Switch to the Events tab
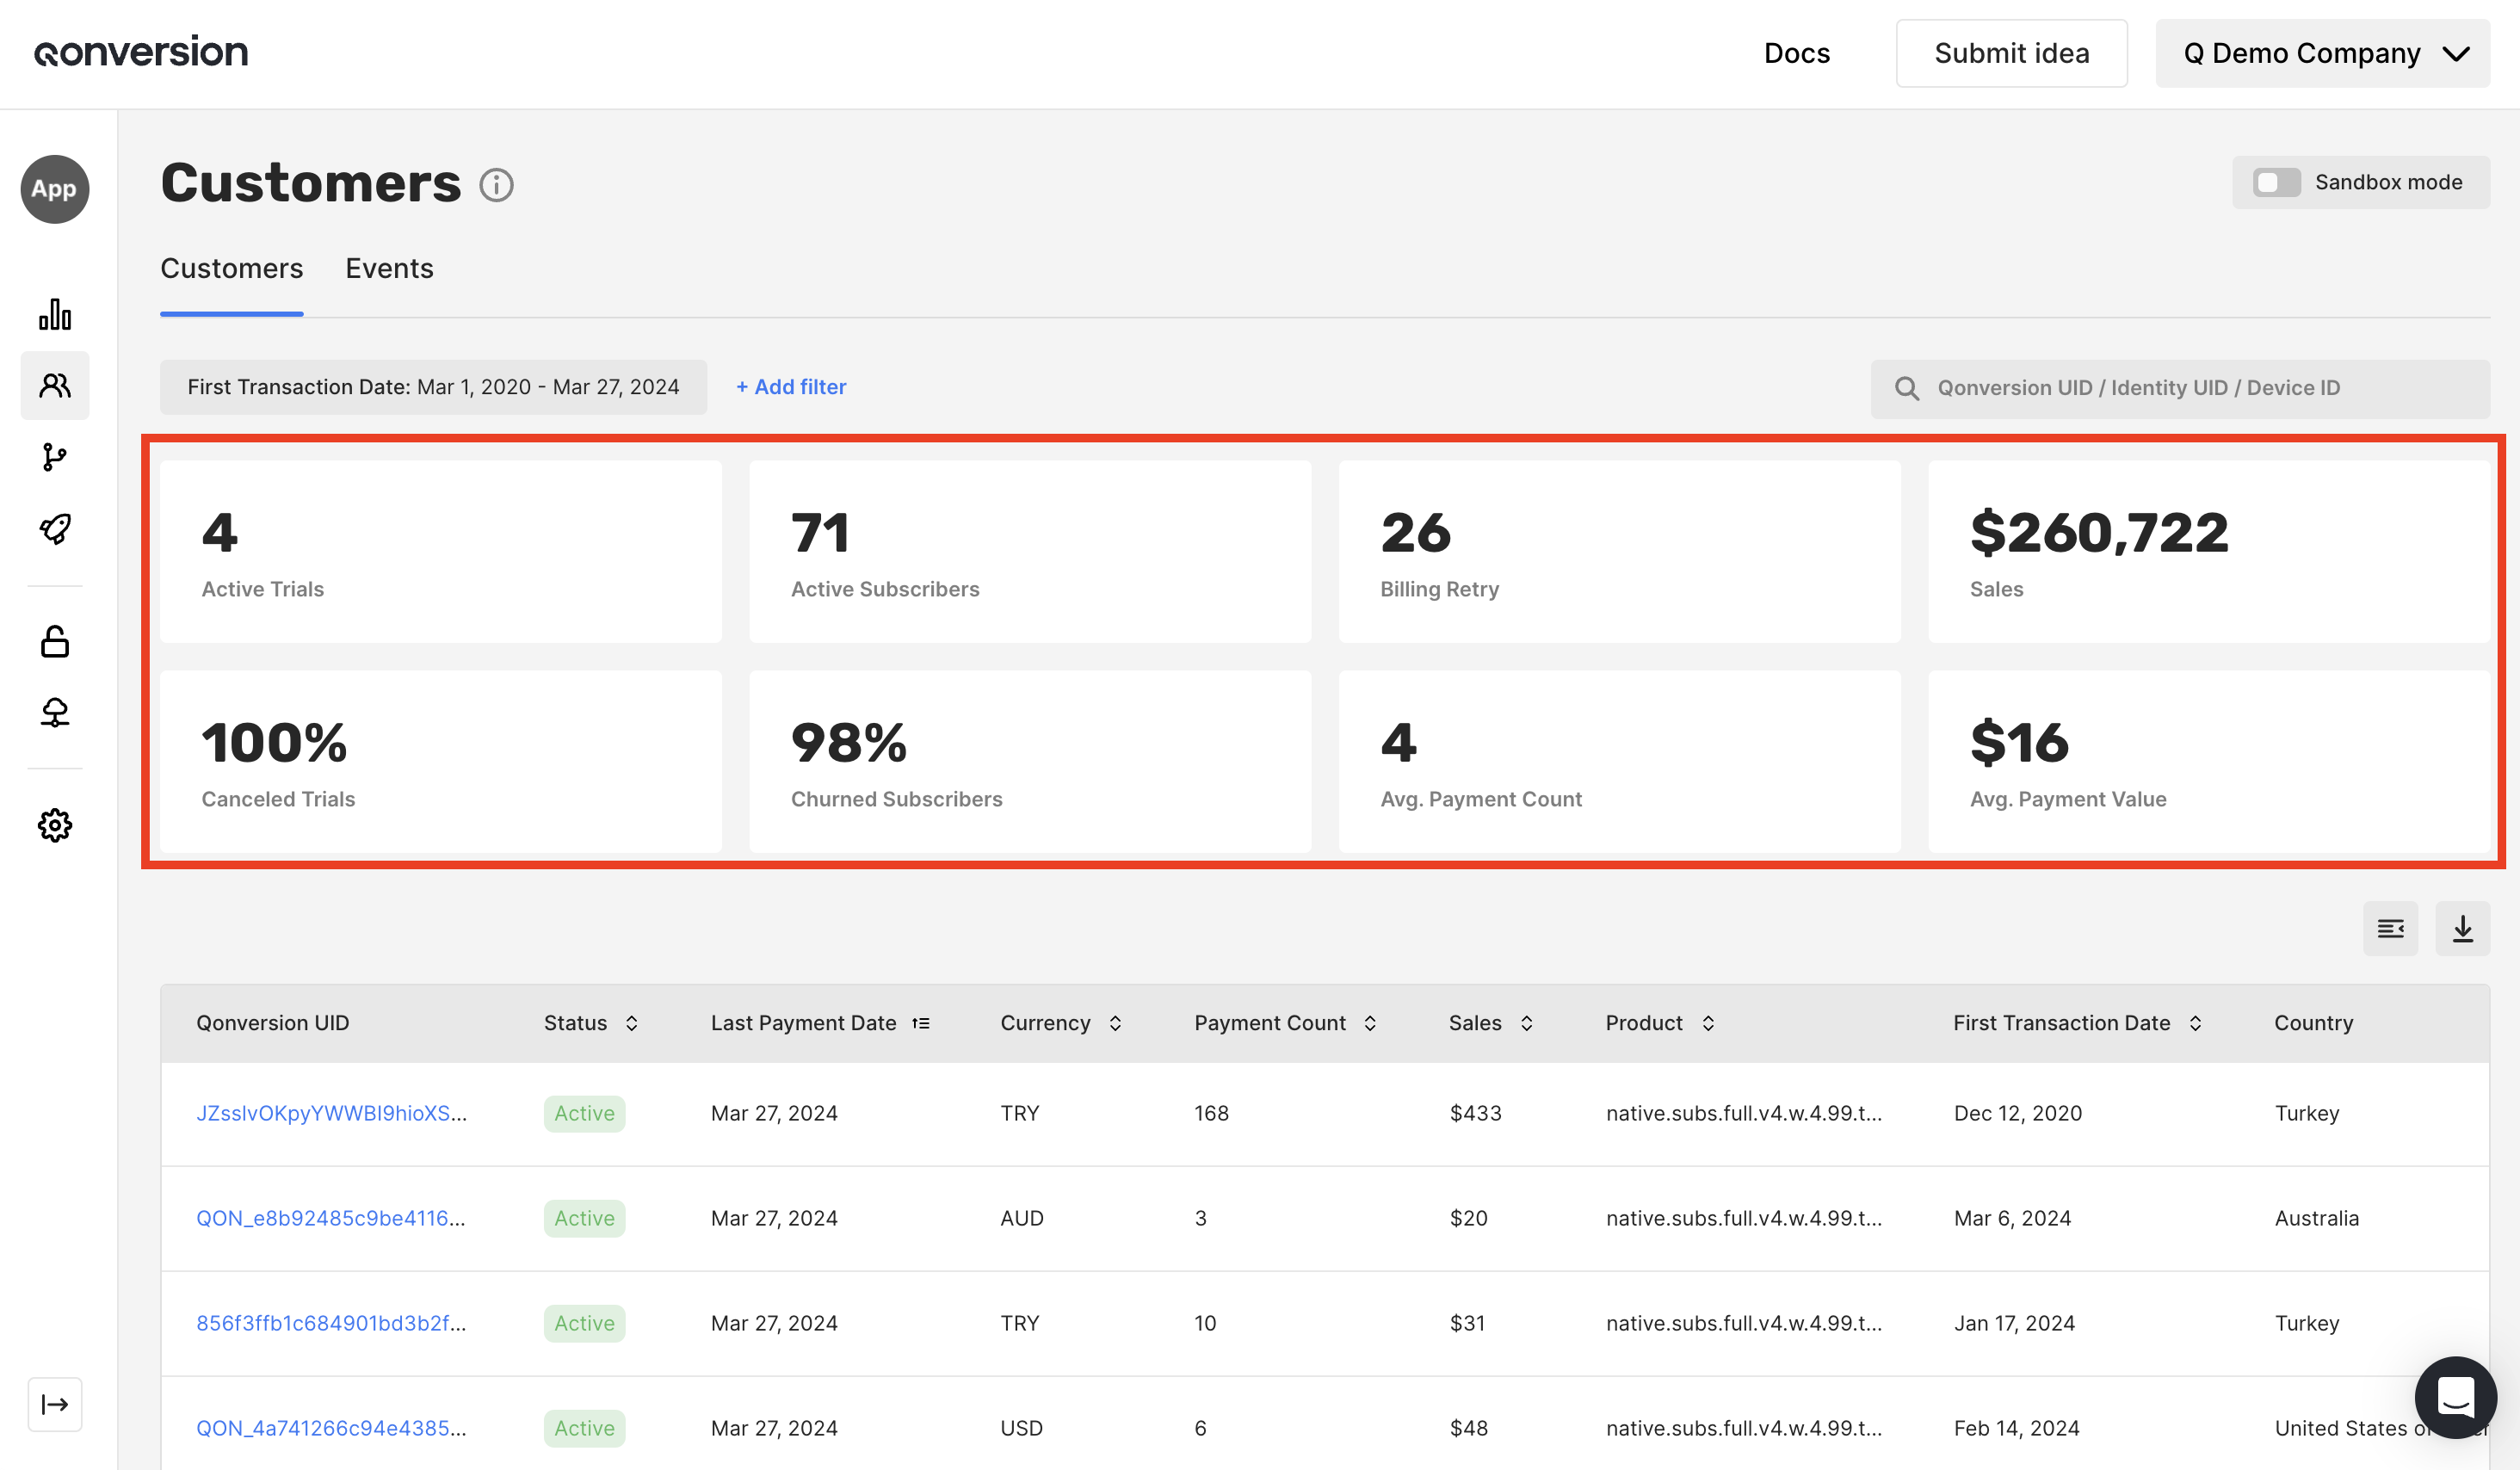This screenshot has width=2520, height=1470. coord(389,268)
